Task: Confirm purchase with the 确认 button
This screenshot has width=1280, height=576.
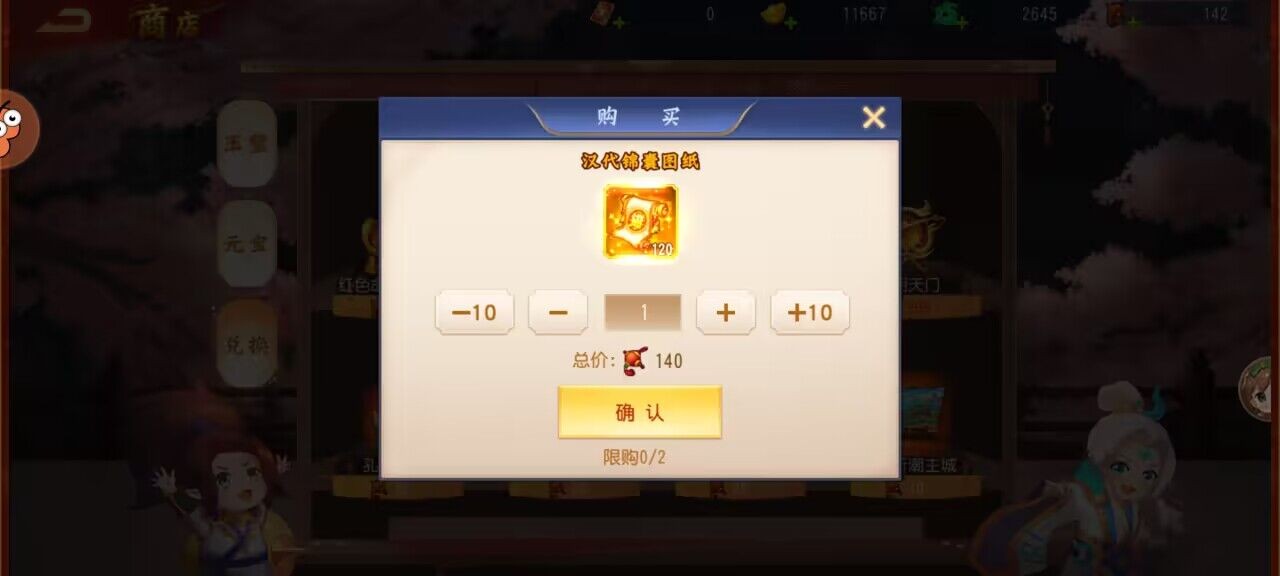Action: coord(640,412)
